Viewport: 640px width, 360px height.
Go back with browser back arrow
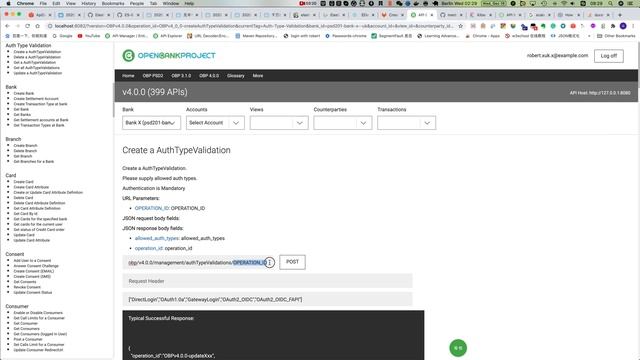pyautogui.click(x=7, y=26)
